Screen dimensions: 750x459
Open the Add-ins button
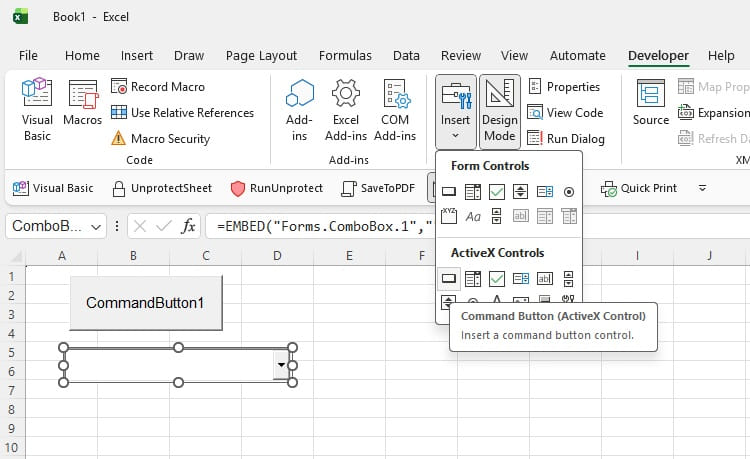coord(299,110)
